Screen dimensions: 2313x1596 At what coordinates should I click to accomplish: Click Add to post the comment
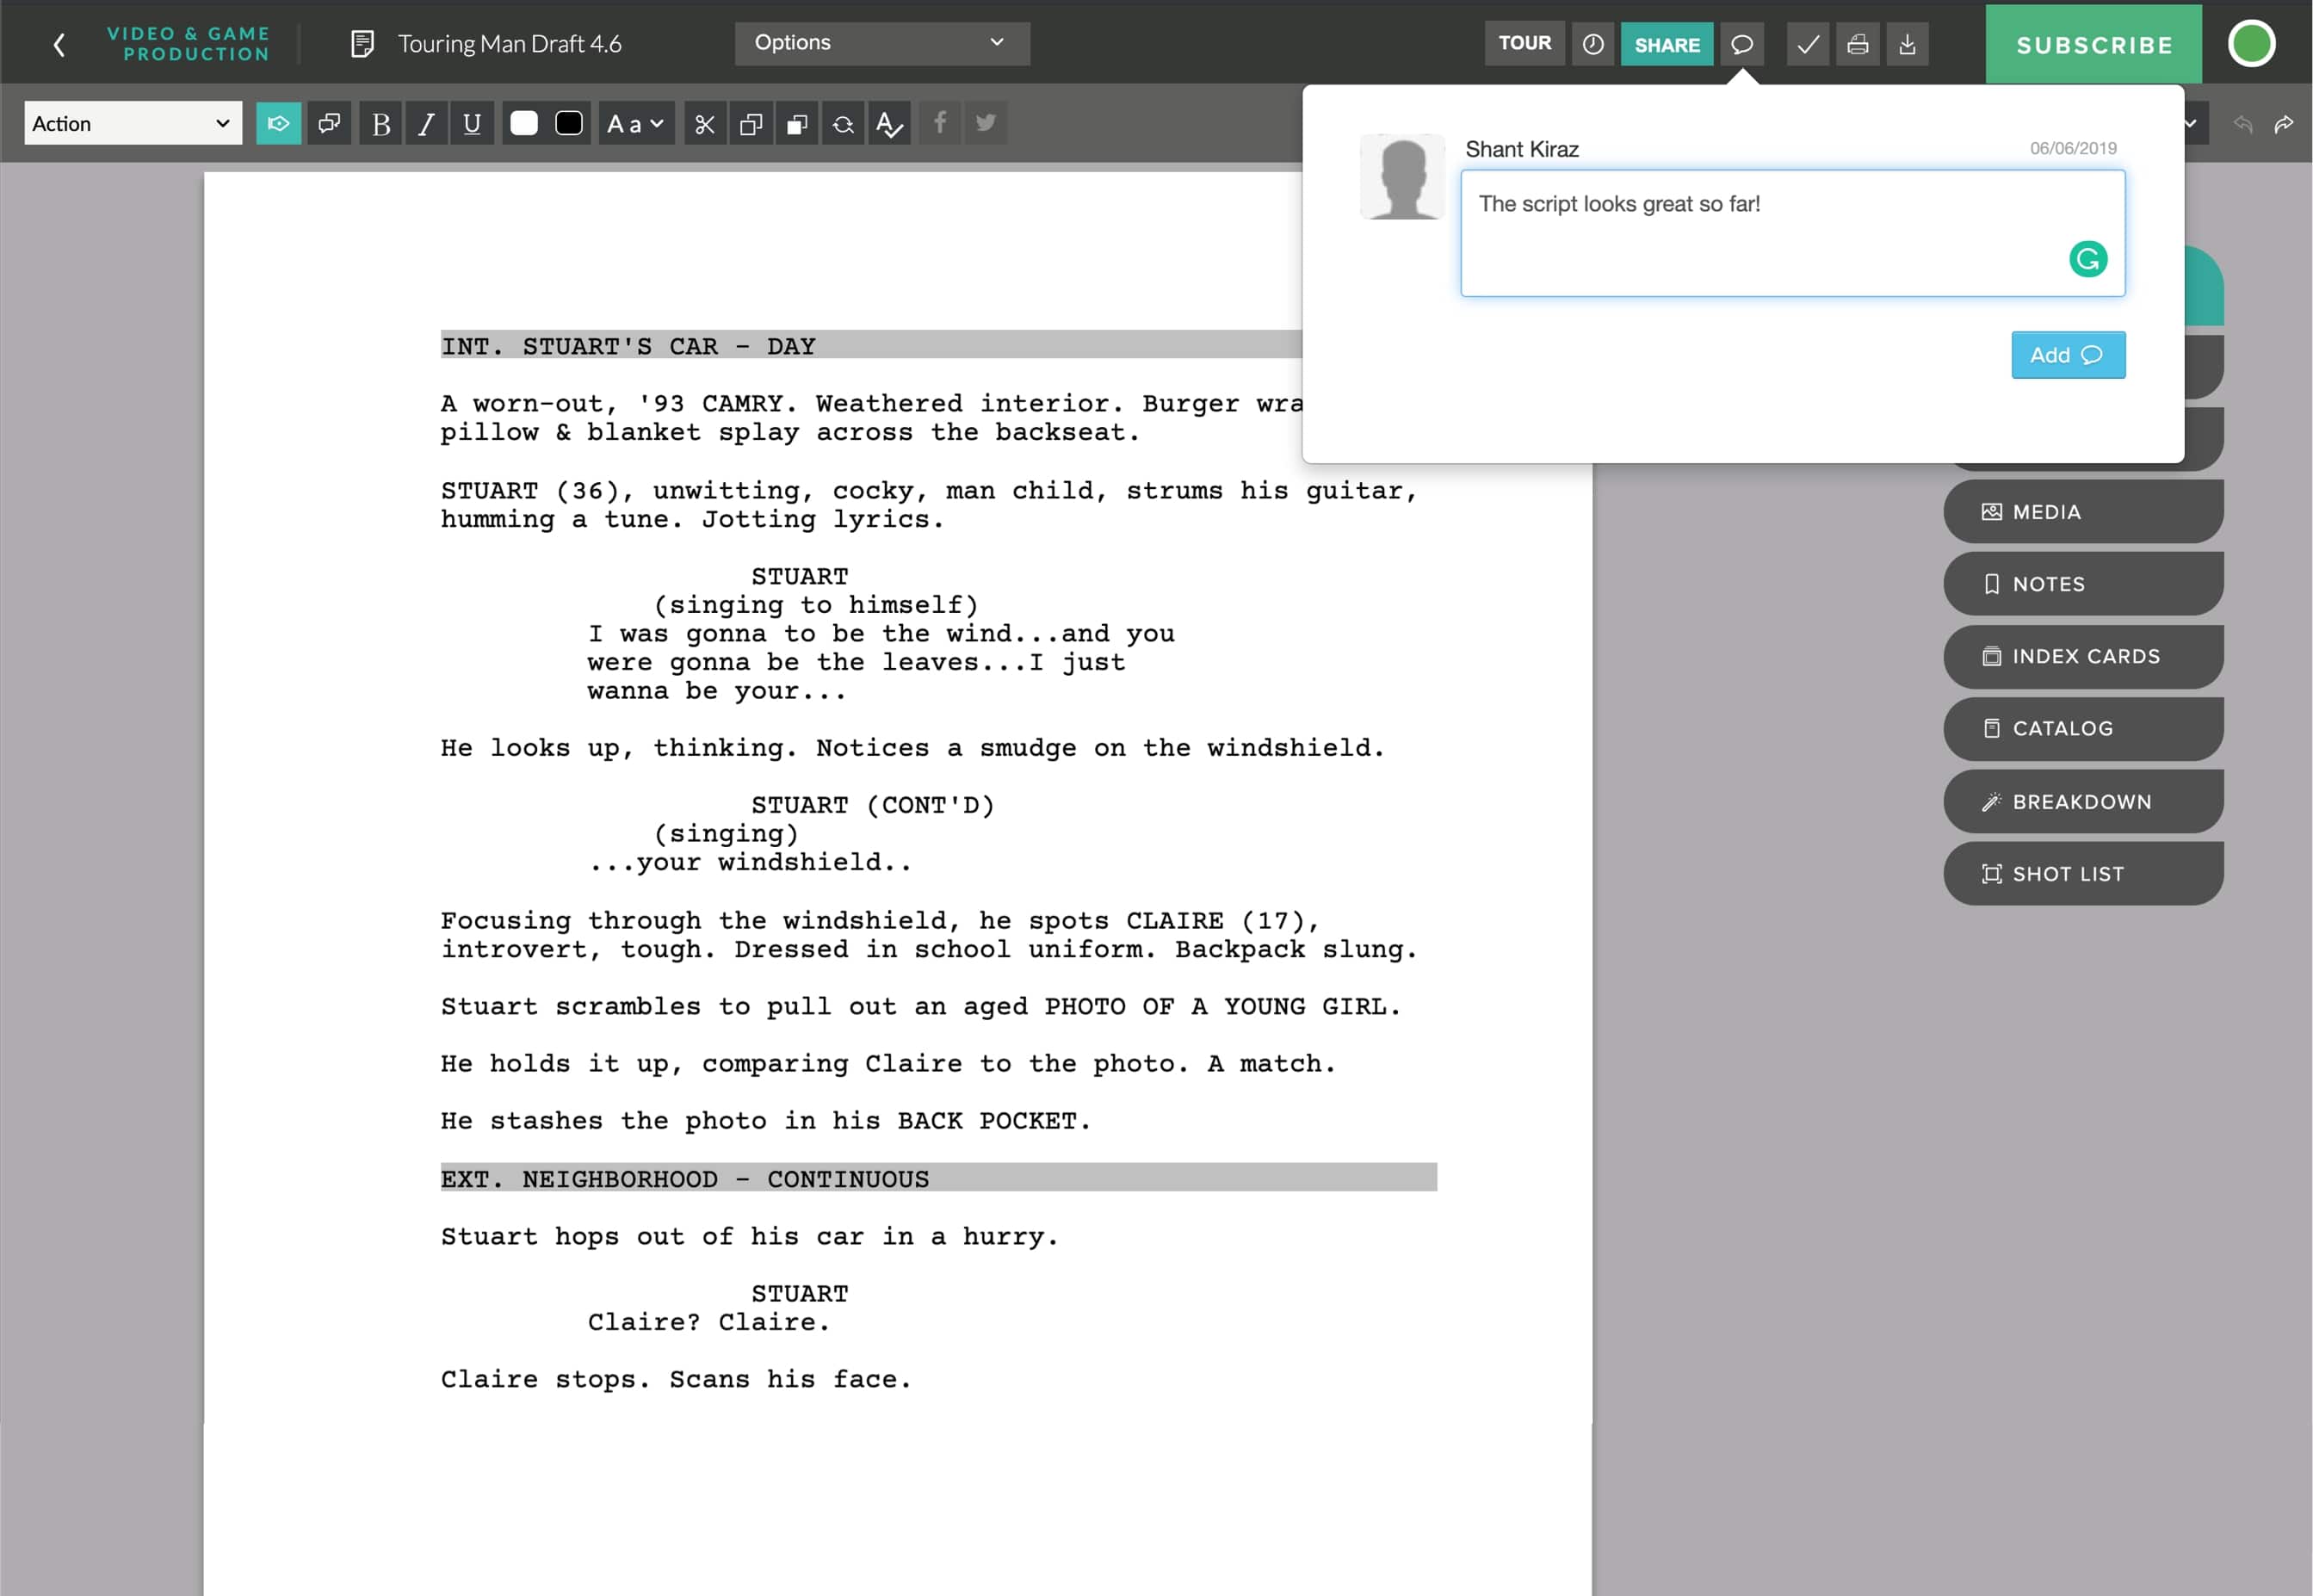coord(2067,353)
